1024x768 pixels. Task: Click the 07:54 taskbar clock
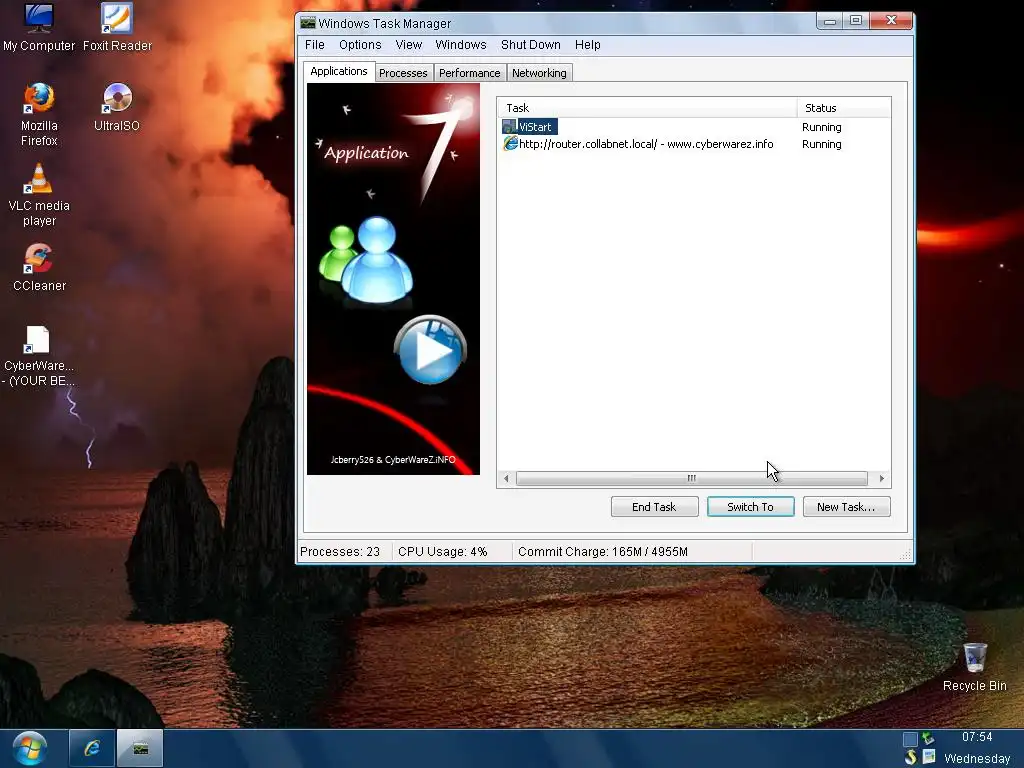[x=976, y=737]
